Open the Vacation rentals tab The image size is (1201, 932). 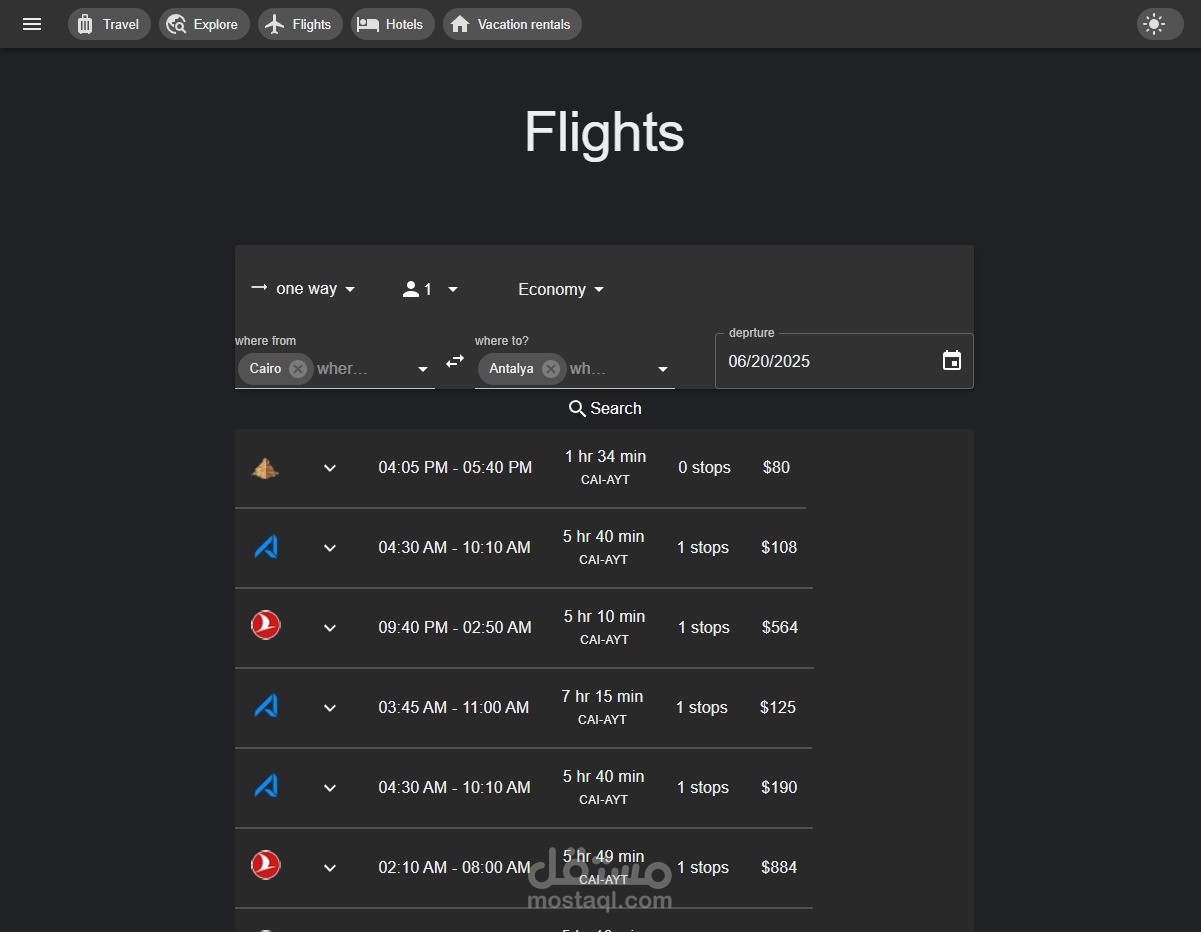[x=512, y=24]
